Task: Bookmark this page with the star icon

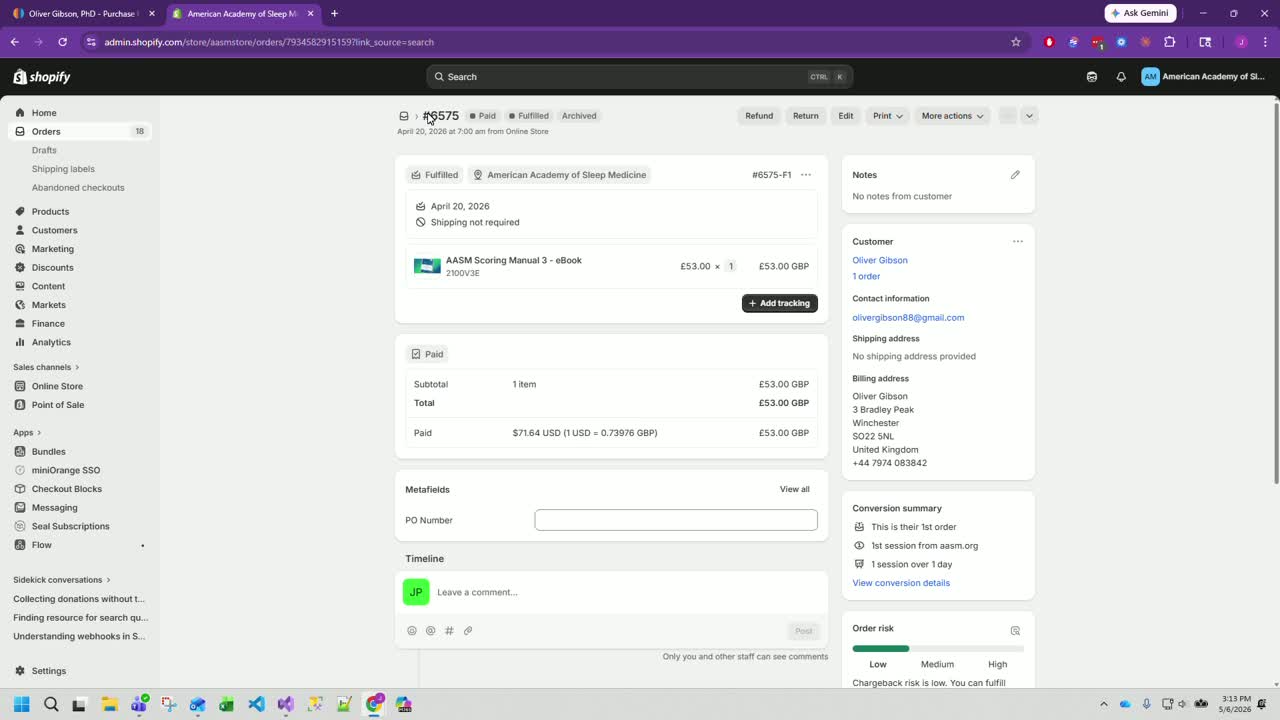Action: click(1016, 42)
